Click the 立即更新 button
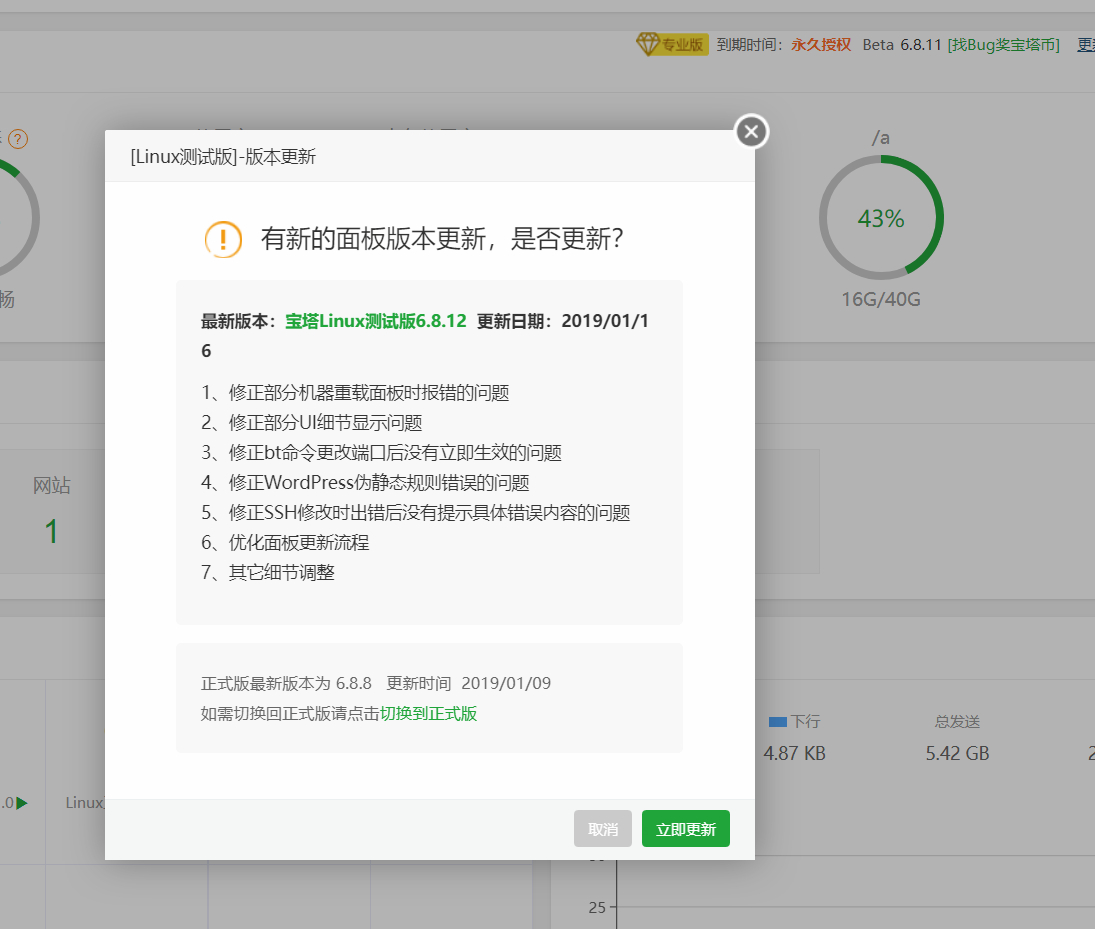The image size is (1095, 929). pyautogui.click(x=686, y=828)
